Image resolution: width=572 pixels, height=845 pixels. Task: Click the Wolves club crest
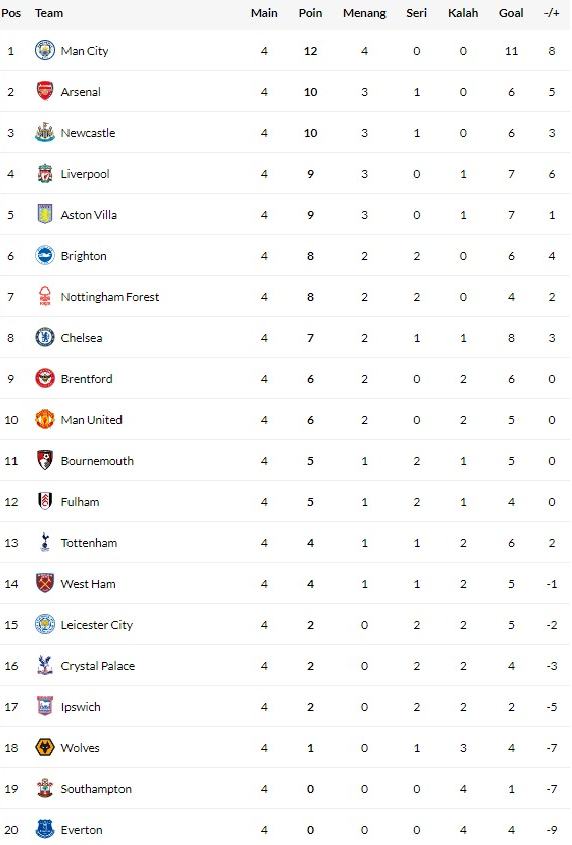pos(45,747)
